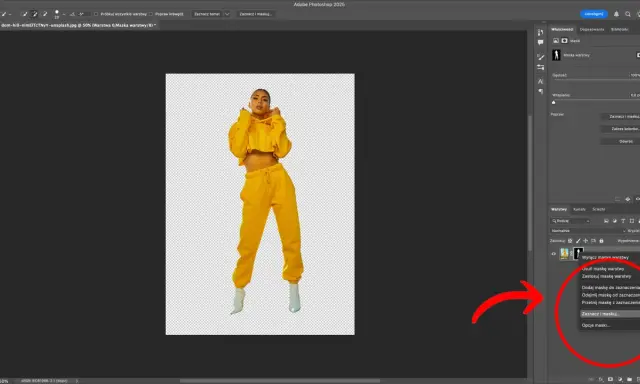The image size is (640, 384).
Task: Click Zaznacz i maskuj in options bar
Action: (x=256, y=14)
